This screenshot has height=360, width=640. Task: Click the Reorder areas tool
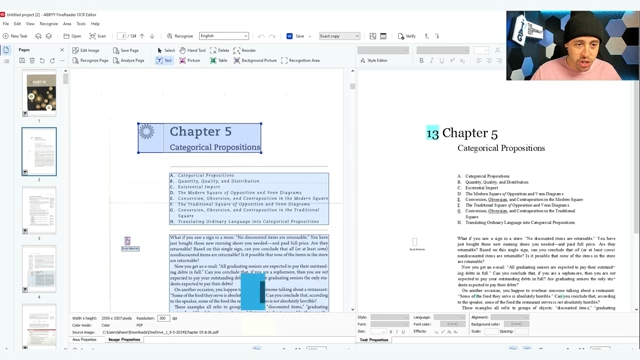click(x=244, y=50)
